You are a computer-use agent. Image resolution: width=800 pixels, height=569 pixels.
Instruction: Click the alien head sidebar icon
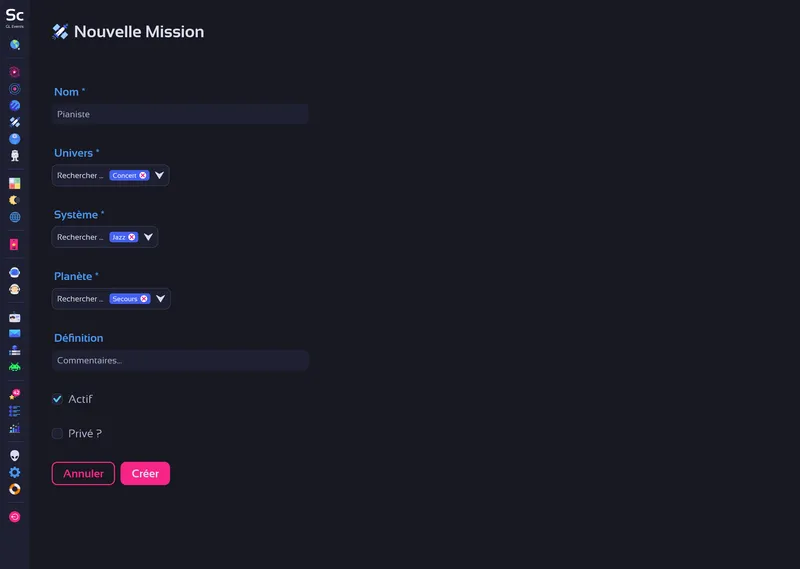coord(15,455)
